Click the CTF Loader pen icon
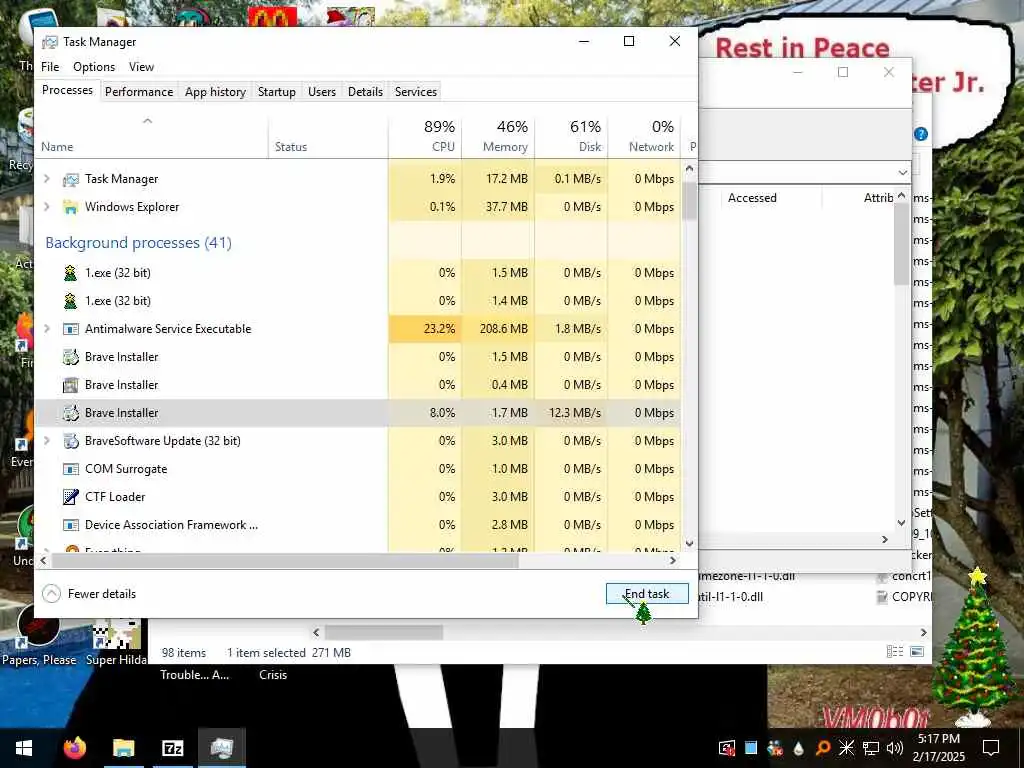The image size is (1024, 768). coord(71,497)
